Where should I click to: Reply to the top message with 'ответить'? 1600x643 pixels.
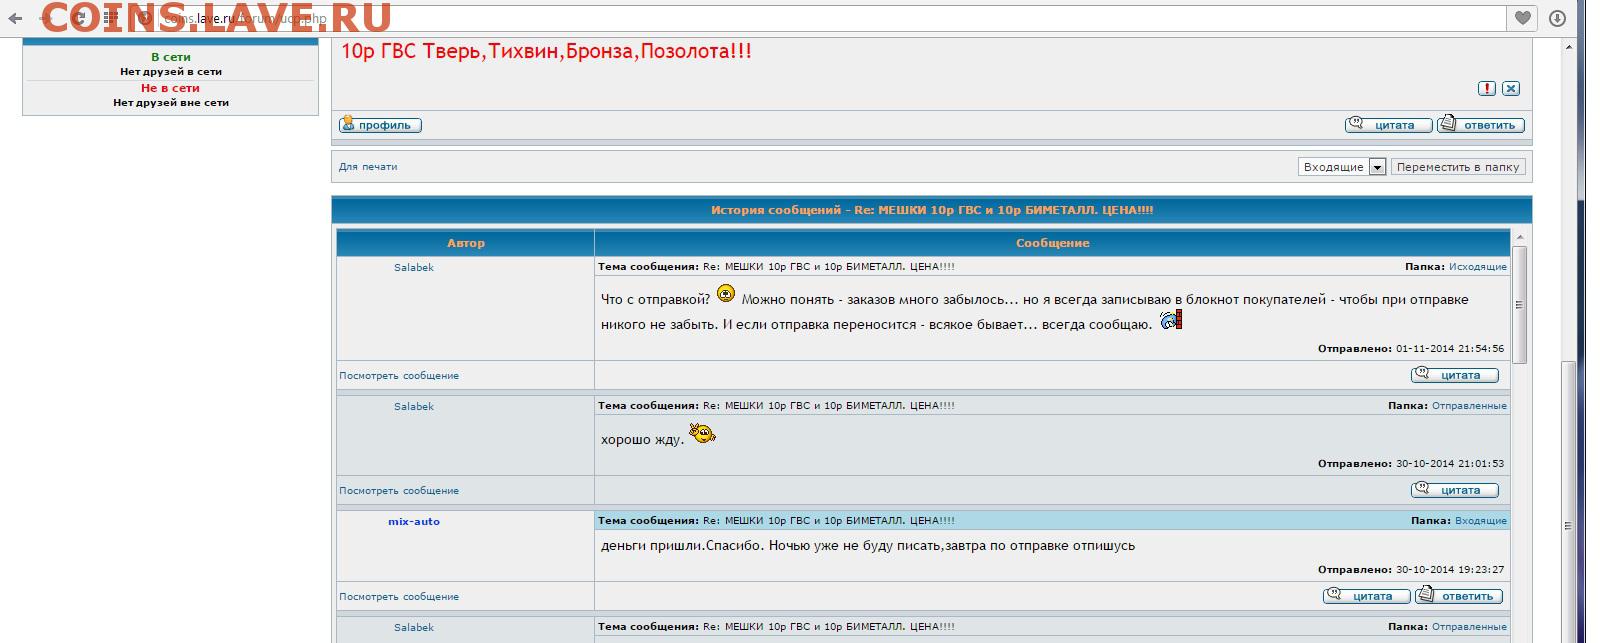click(1481, 125)
